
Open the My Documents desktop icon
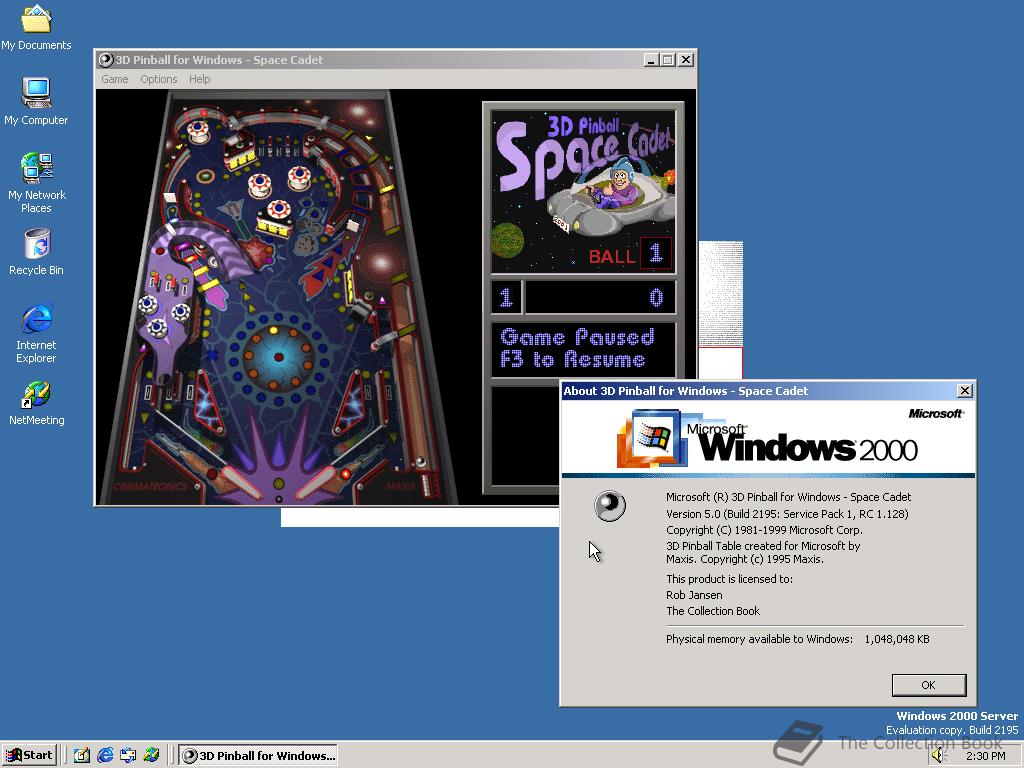click(36, 26)
